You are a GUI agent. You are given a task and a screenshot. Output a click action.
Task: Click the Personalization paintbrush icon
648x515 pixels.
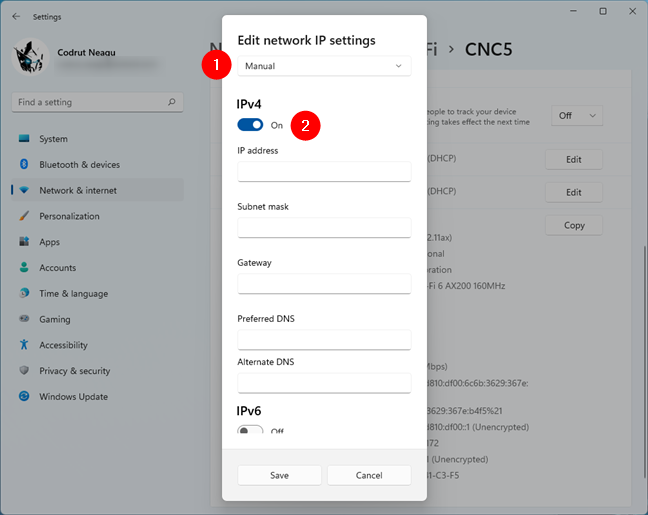click(24, 216)
